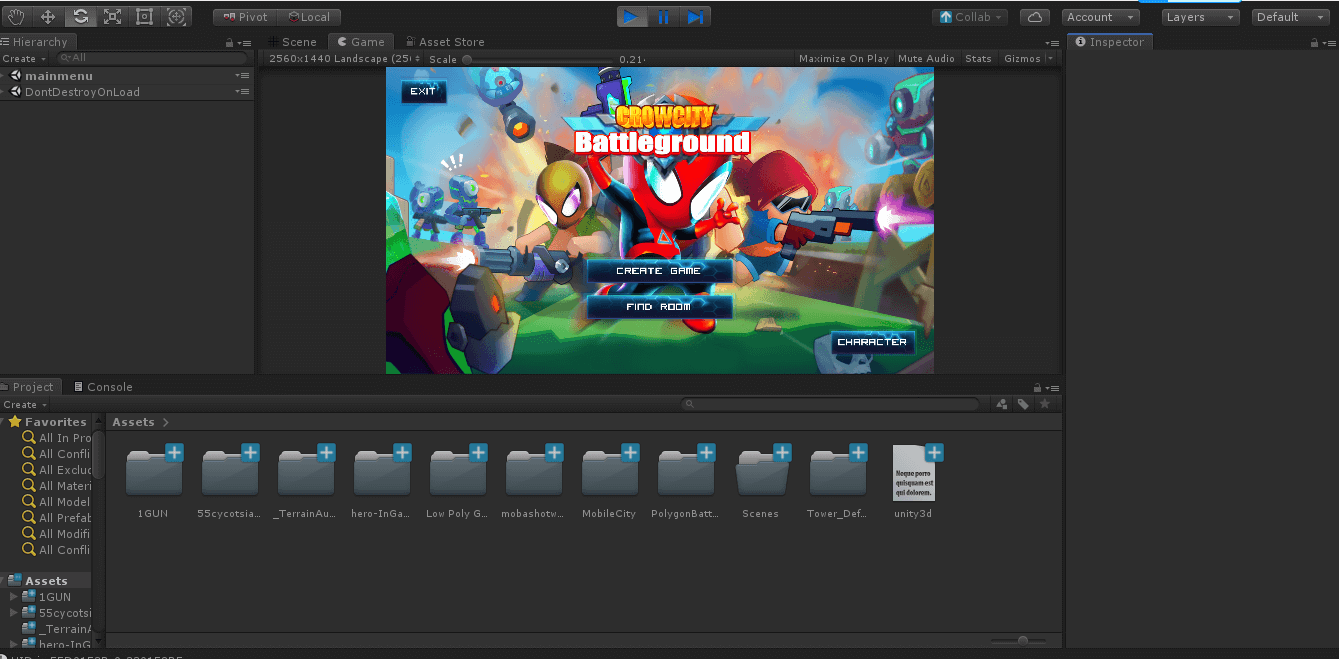Advance one frame with the Step button
This screenshot has height=659, width=1339.
(695, 17)
